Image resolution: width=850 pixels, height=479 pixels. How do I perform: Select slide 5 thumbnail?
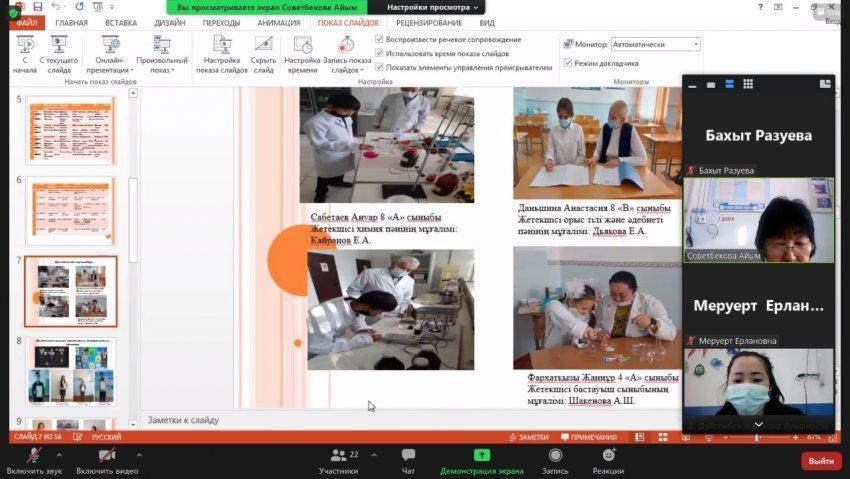pyautogui.click(x=70, y=130)
